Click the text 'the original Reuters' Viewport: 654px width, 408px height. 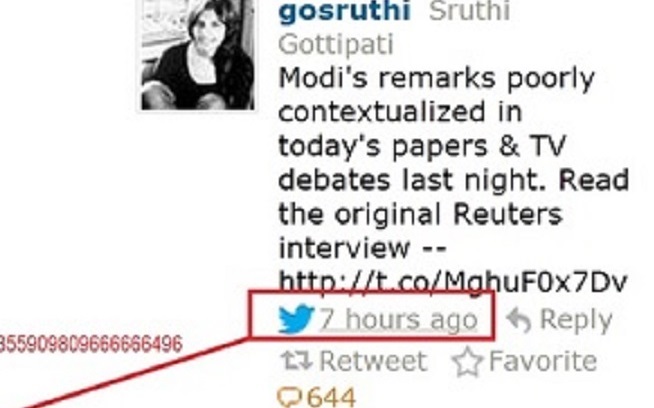point(420,214)
